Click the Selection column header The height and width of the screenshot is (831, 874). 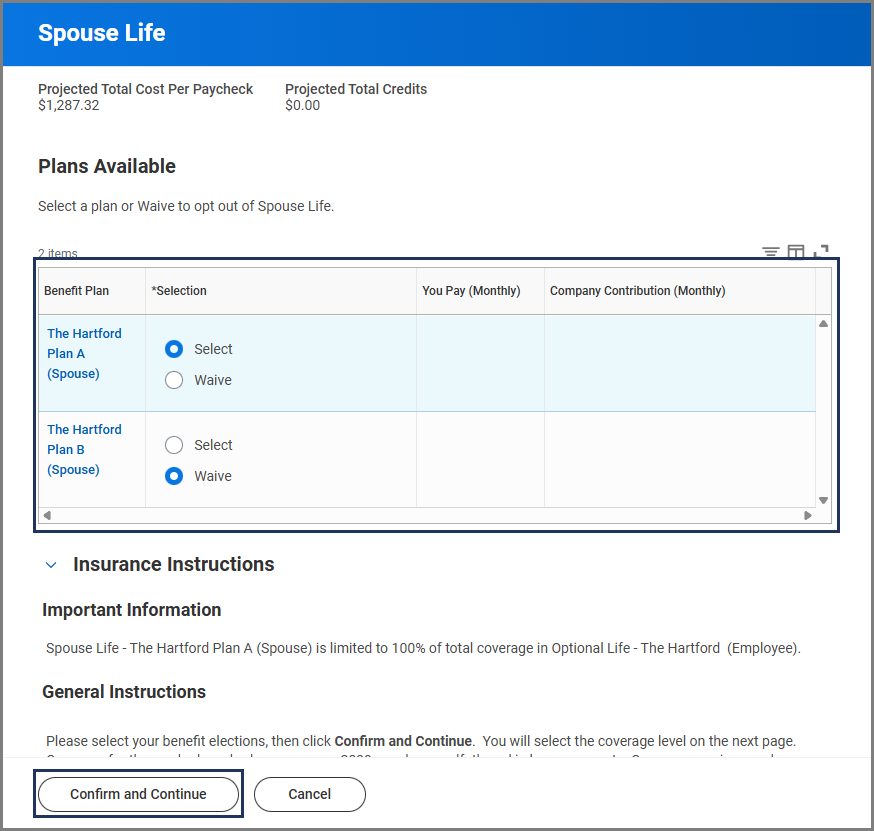click(x=179, y=291)
